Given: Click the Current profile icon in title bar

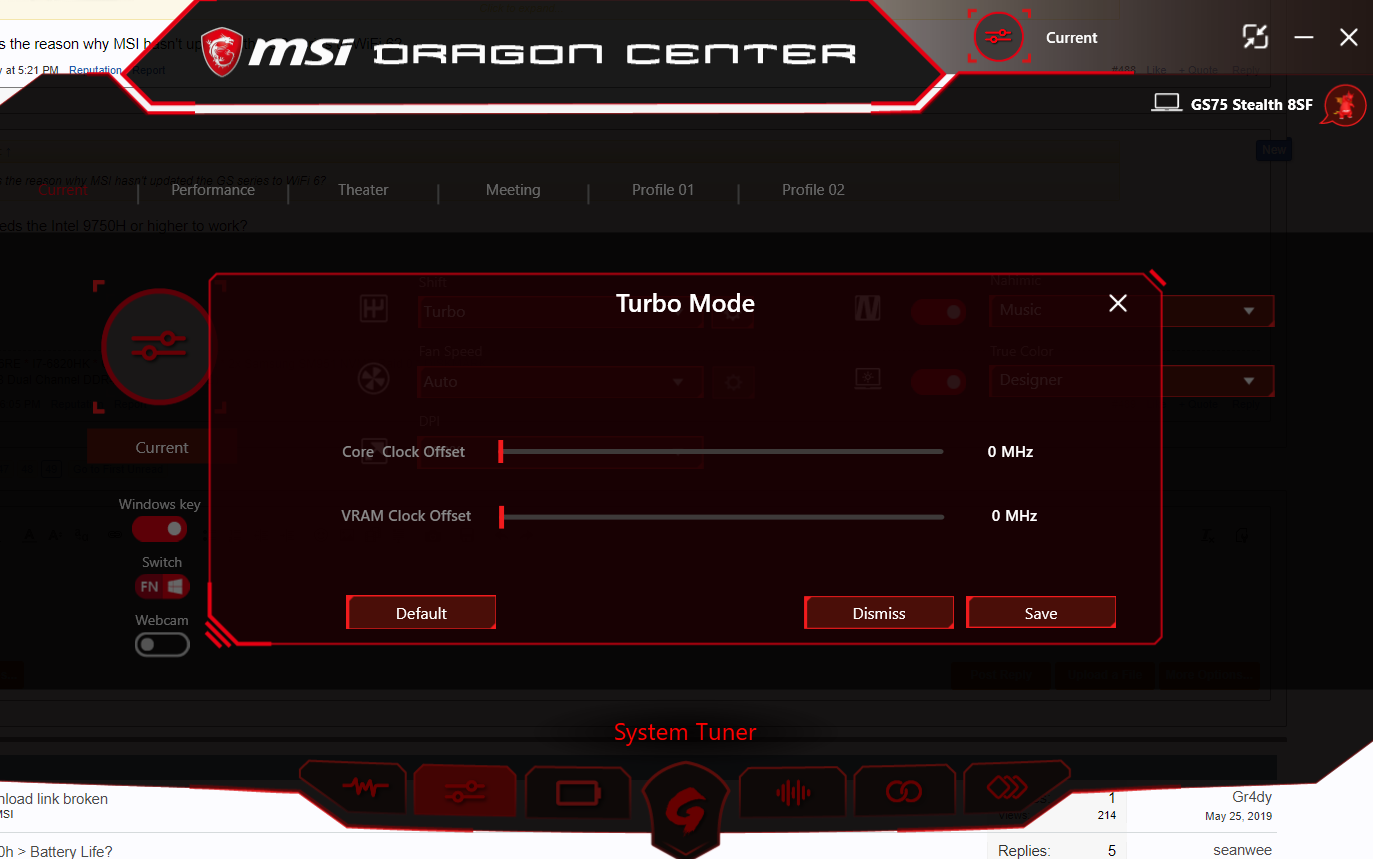Looking at the screenshot, I should click(x=997, y=38).
